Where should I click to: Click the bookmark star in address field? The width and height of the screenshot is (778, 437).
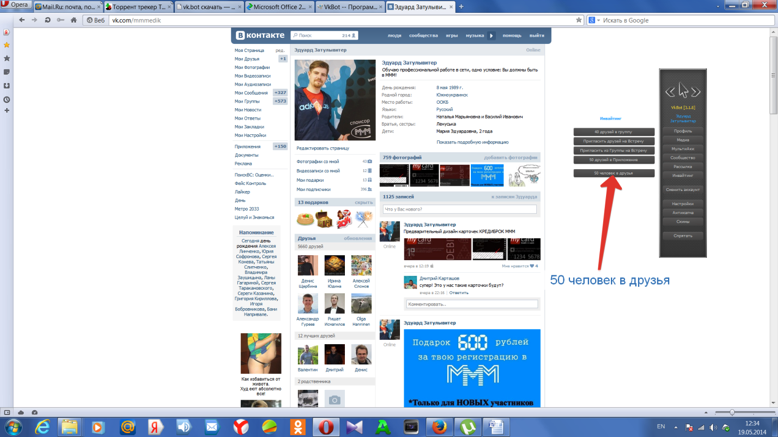[579, 20]
